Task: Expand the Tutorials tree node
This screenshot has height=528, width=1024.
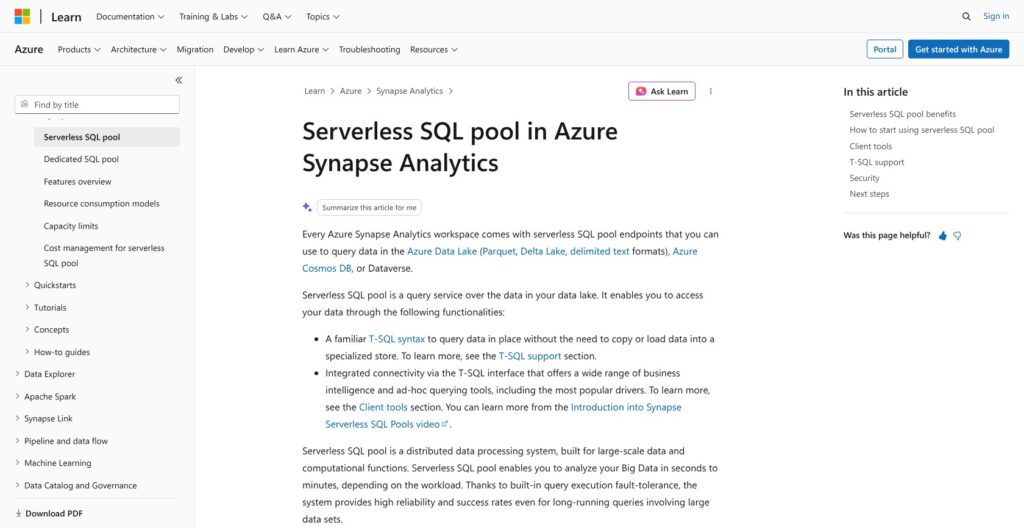Action: click(x=27, y=307)
